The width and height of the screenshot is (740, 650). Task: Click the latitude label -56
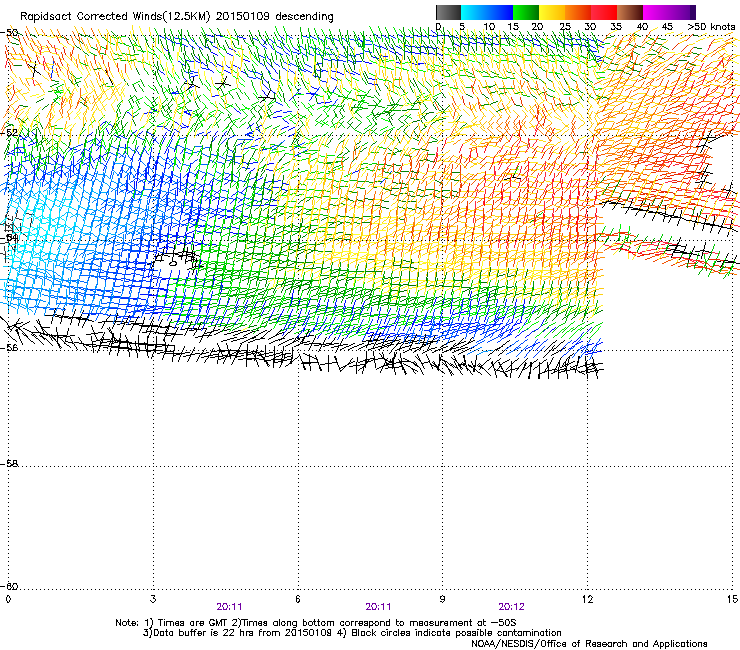click(9, 347)
